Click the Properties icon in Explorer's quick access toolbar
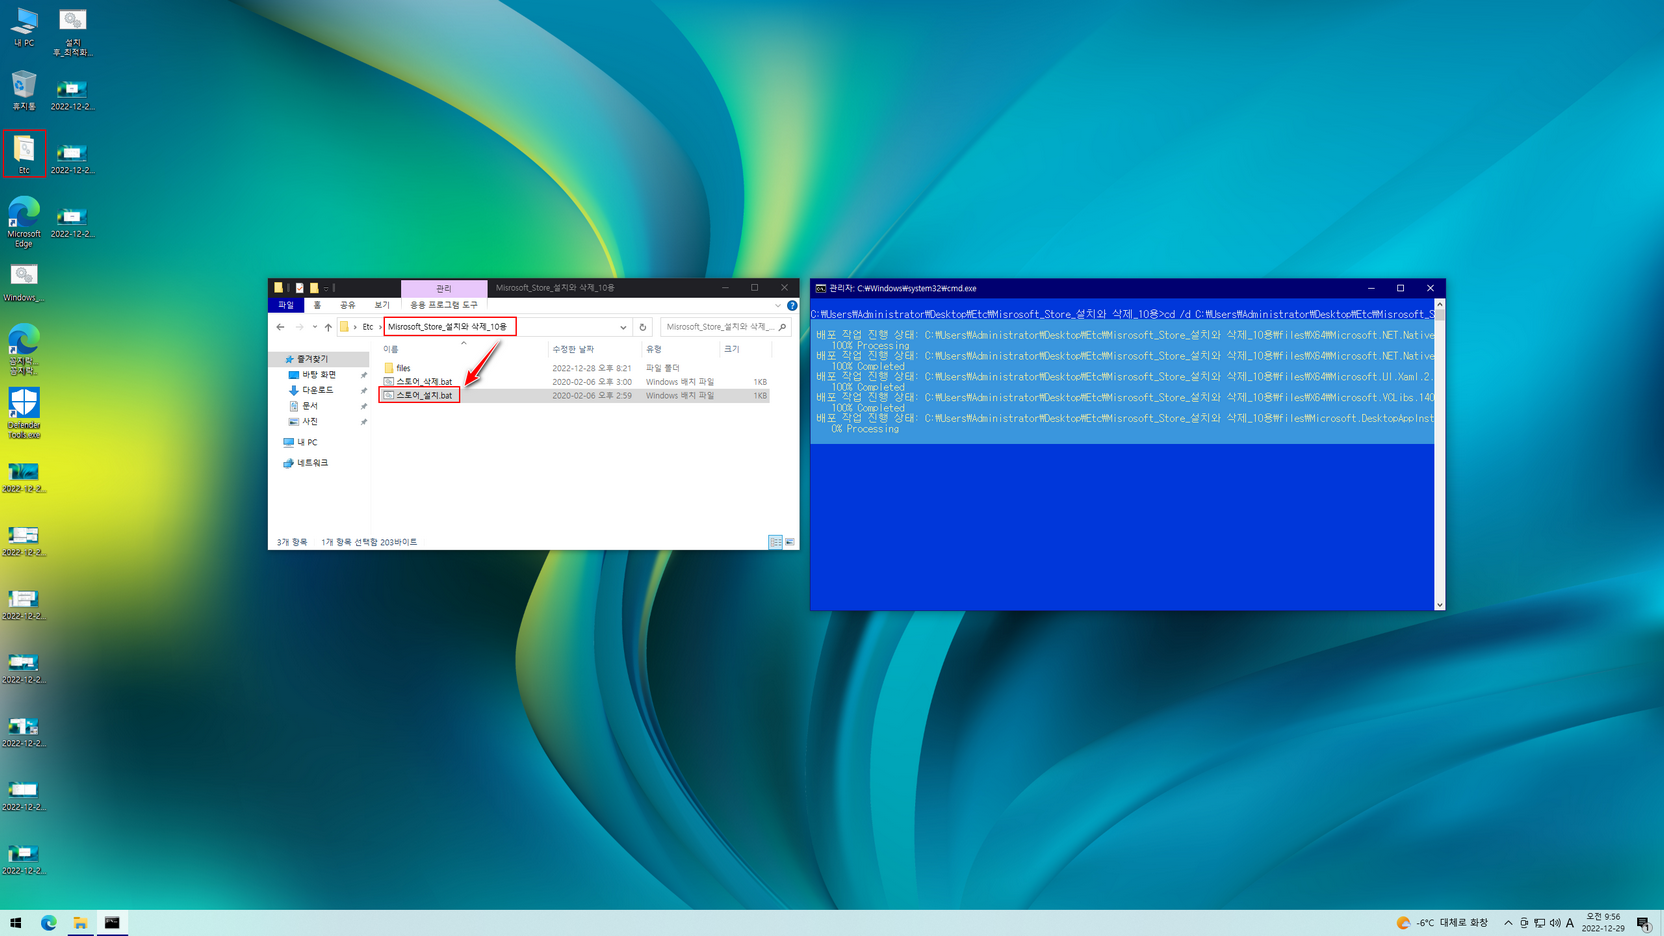The height and width of the screenshot is (936, 1664). [299, 288]
